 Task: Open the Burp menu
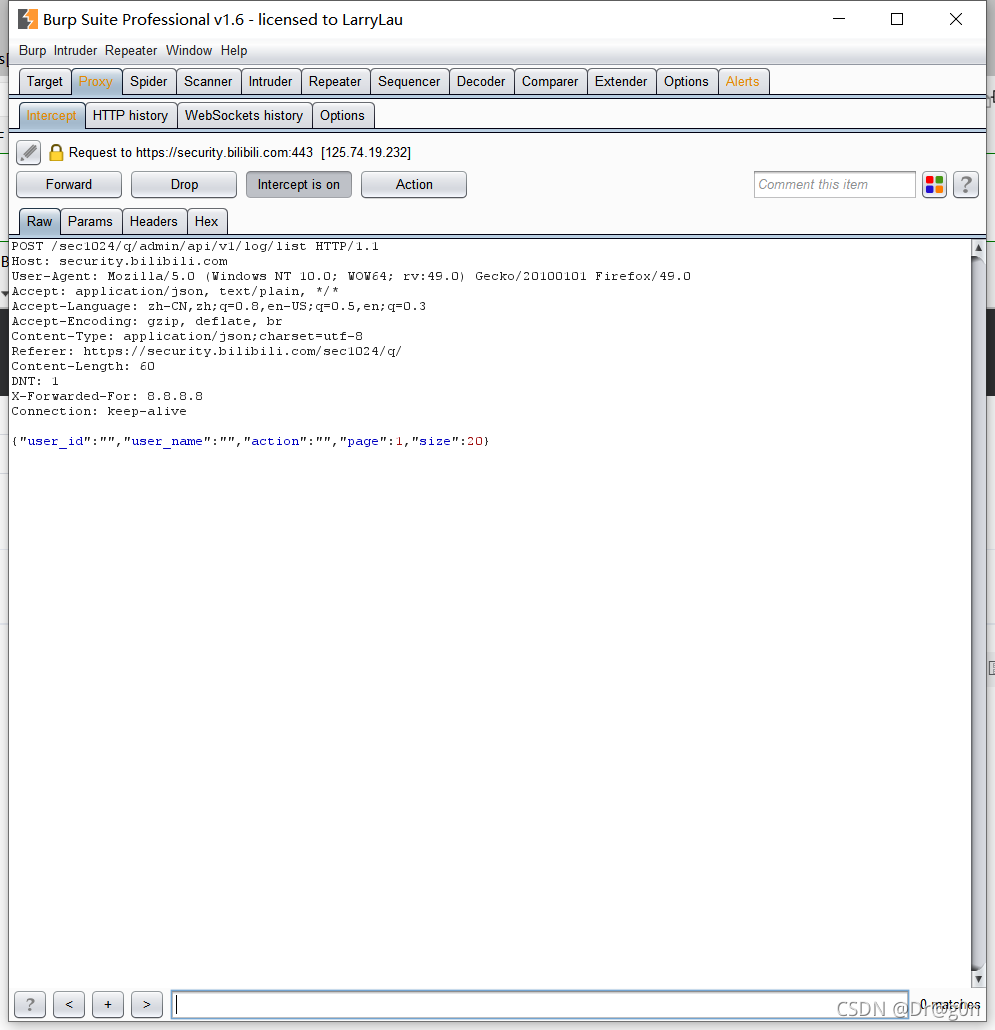tap(32, 51)
